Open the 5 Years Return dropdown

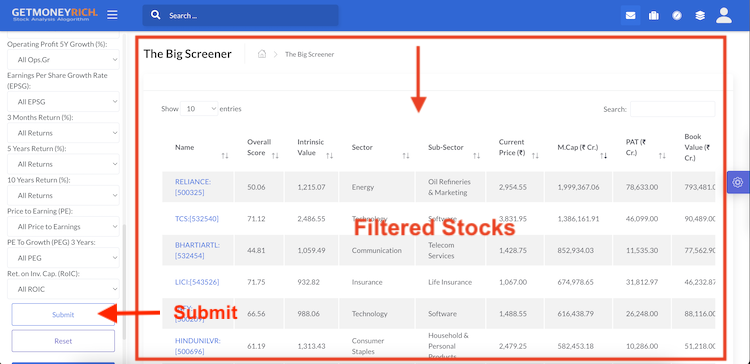tap(63, 164)
